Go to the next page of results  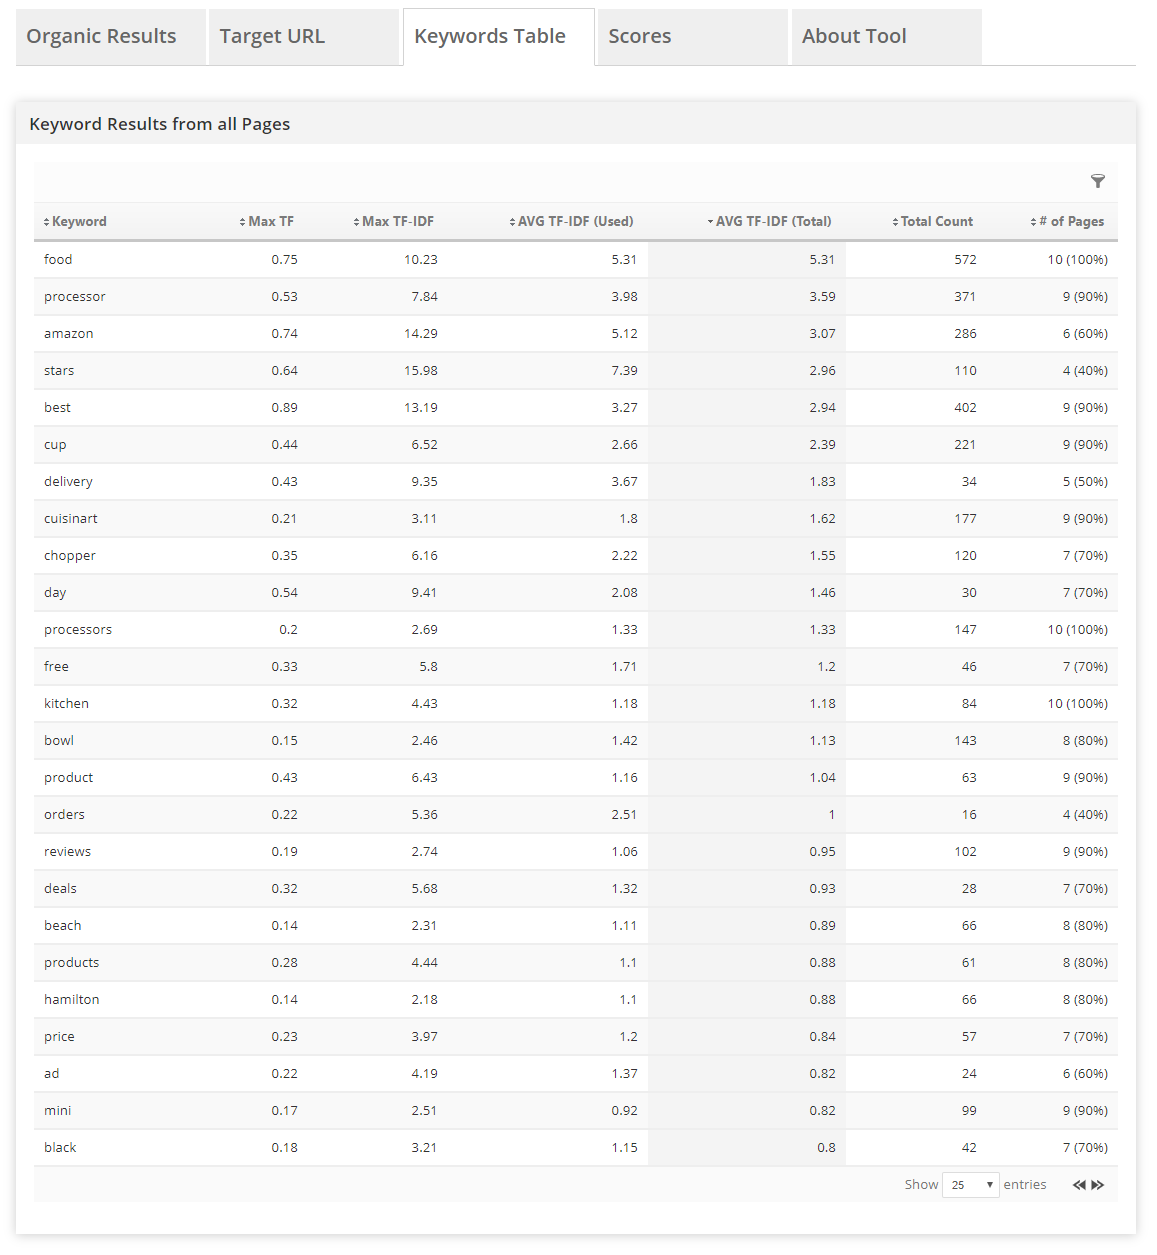click(x=1098, y=1185)
